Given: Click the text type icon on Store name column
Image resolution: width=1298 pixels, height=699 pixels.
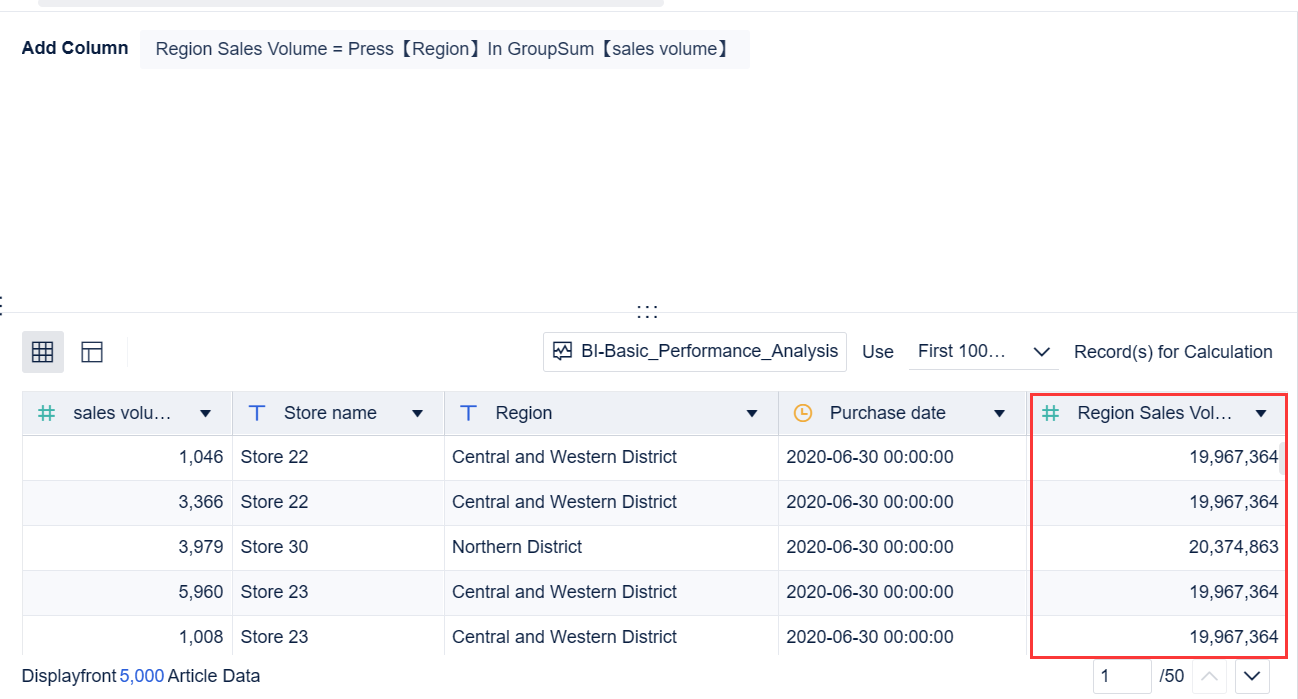Looking at the screenshot, I should click(x=257, y=412).
